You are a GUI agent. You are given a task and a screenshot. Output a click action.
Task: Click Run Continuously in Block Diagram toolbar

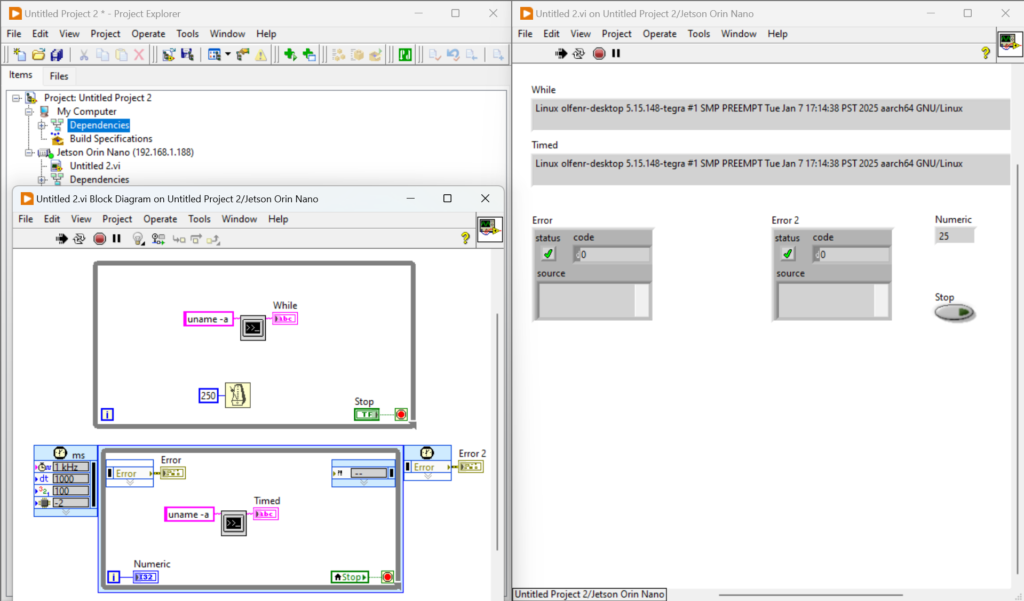coord(79,239)
